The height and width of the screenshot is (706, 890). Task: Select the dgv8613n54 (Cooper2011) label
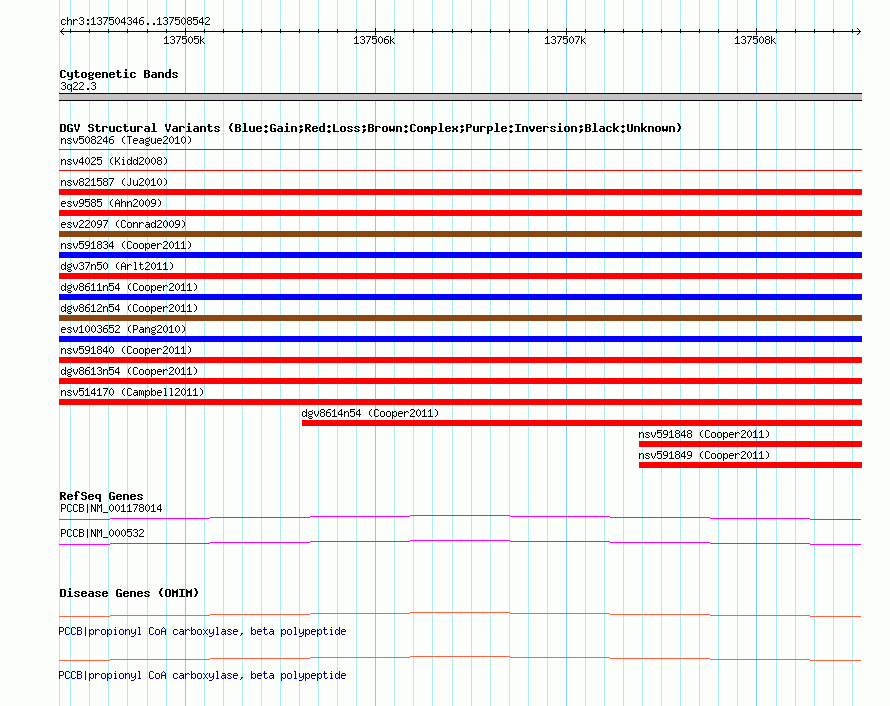129,371
